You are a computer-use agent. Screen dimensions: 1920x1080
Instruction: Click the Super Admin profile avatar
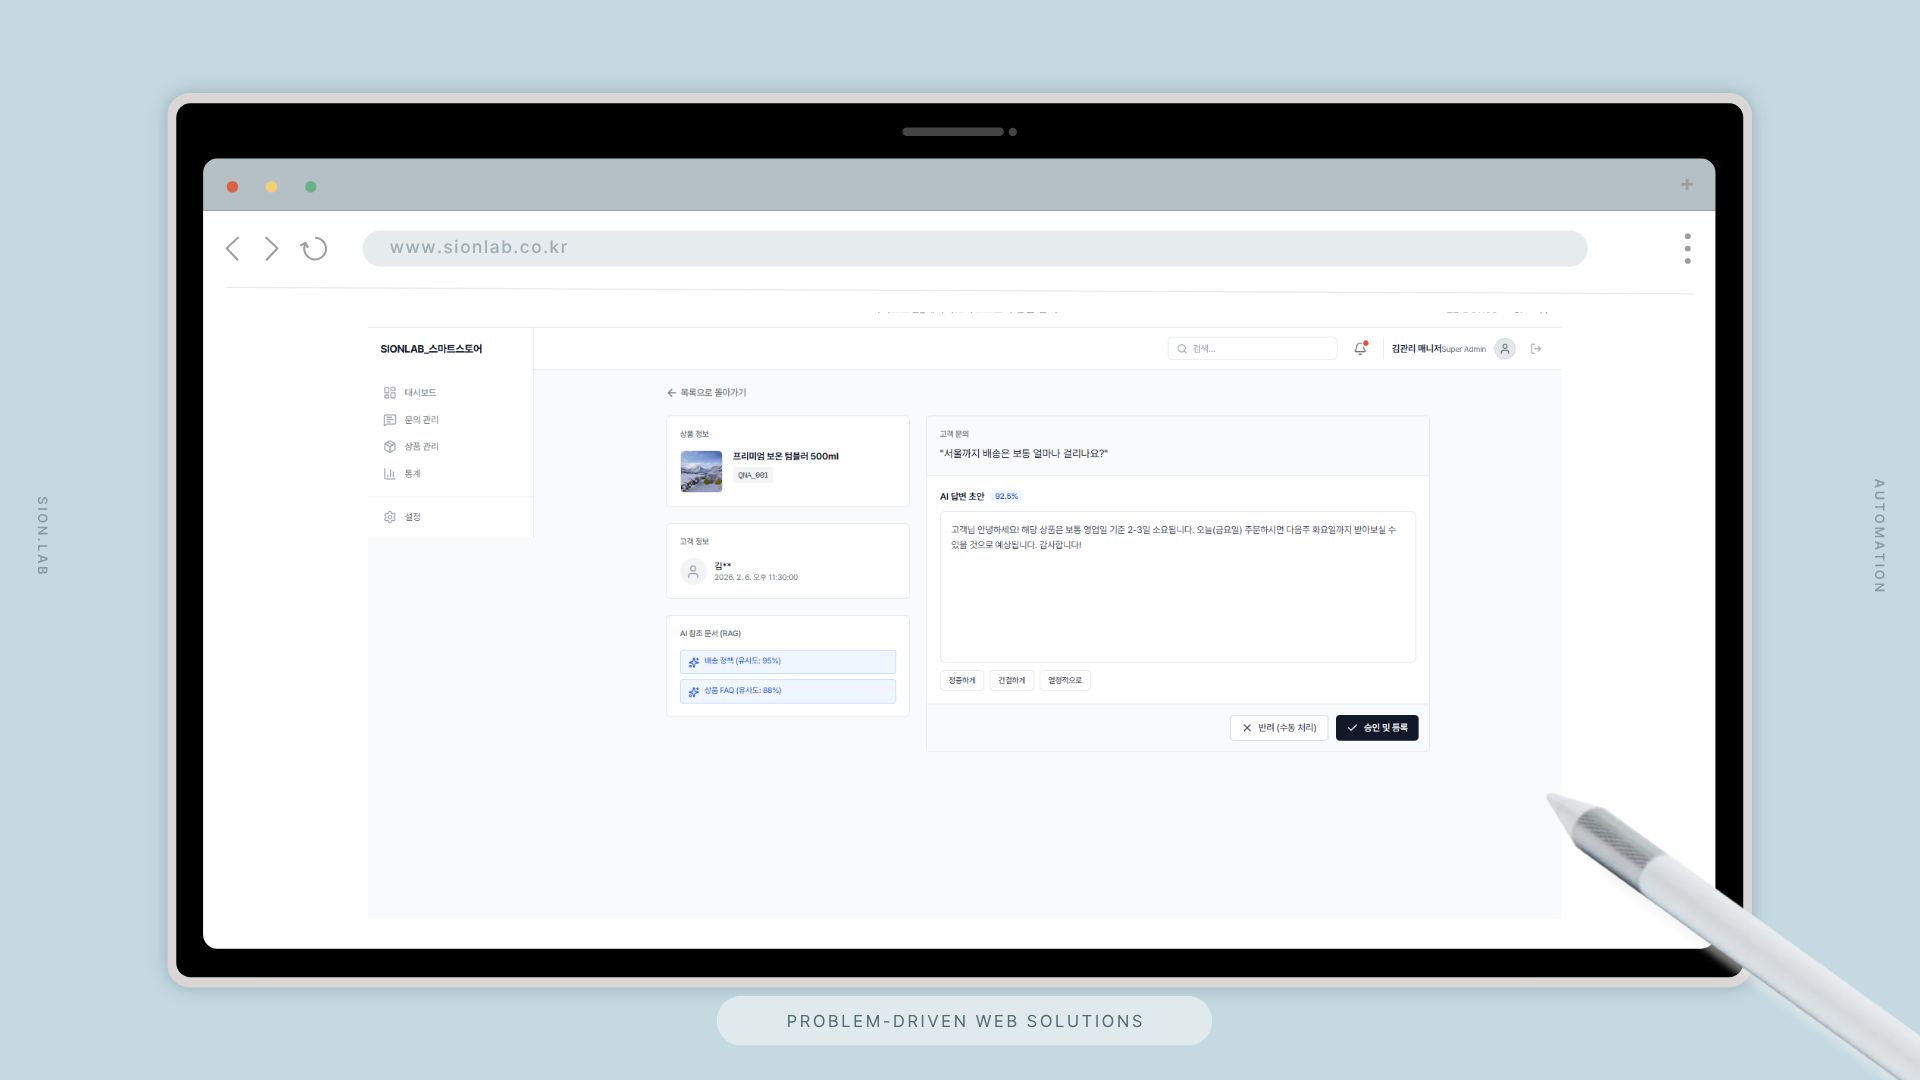click(1504, 349)
